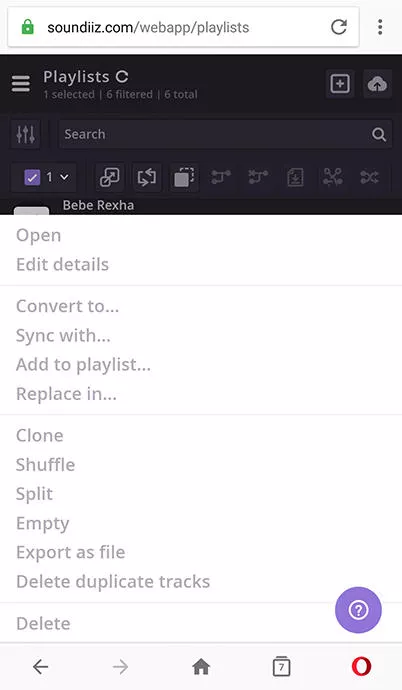Expand the selection count dropdown arrow
Viewport: 402px width, 690px height.
64,177
